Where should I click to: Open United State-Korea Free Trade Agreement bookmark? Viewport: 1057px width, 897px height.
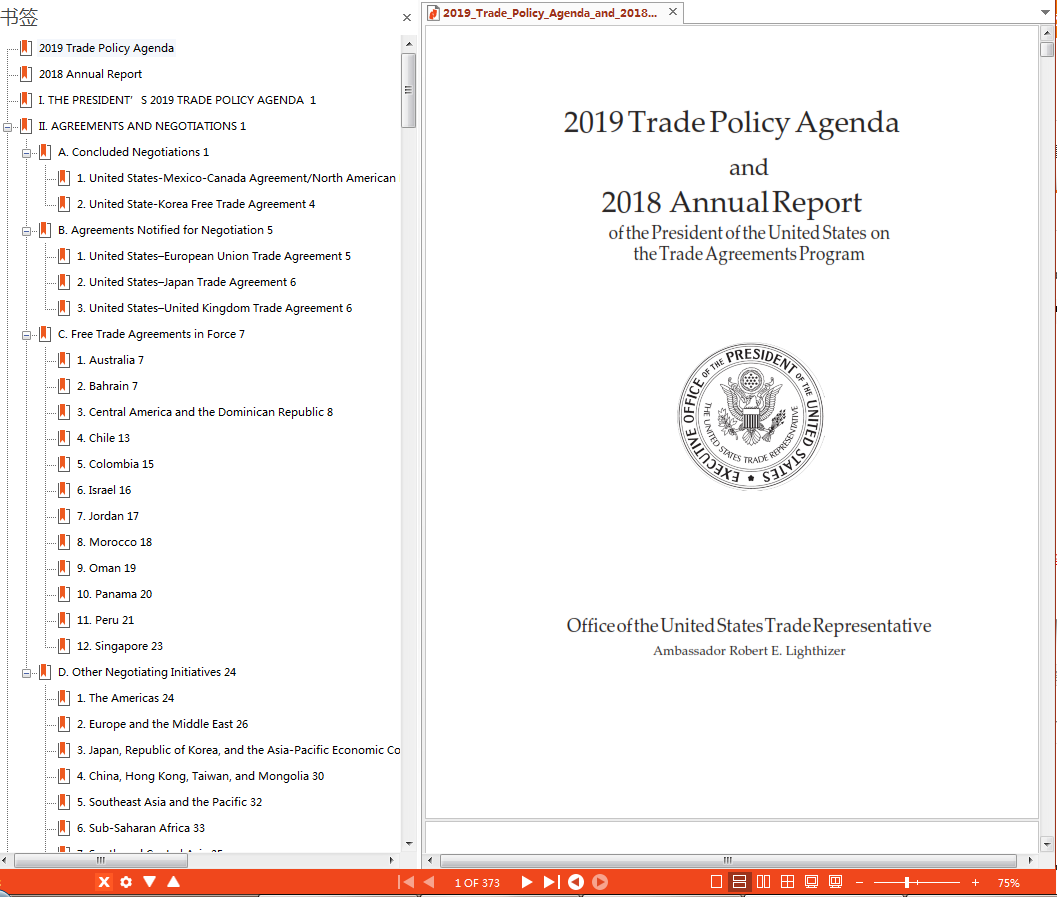[x=195, y=204]
